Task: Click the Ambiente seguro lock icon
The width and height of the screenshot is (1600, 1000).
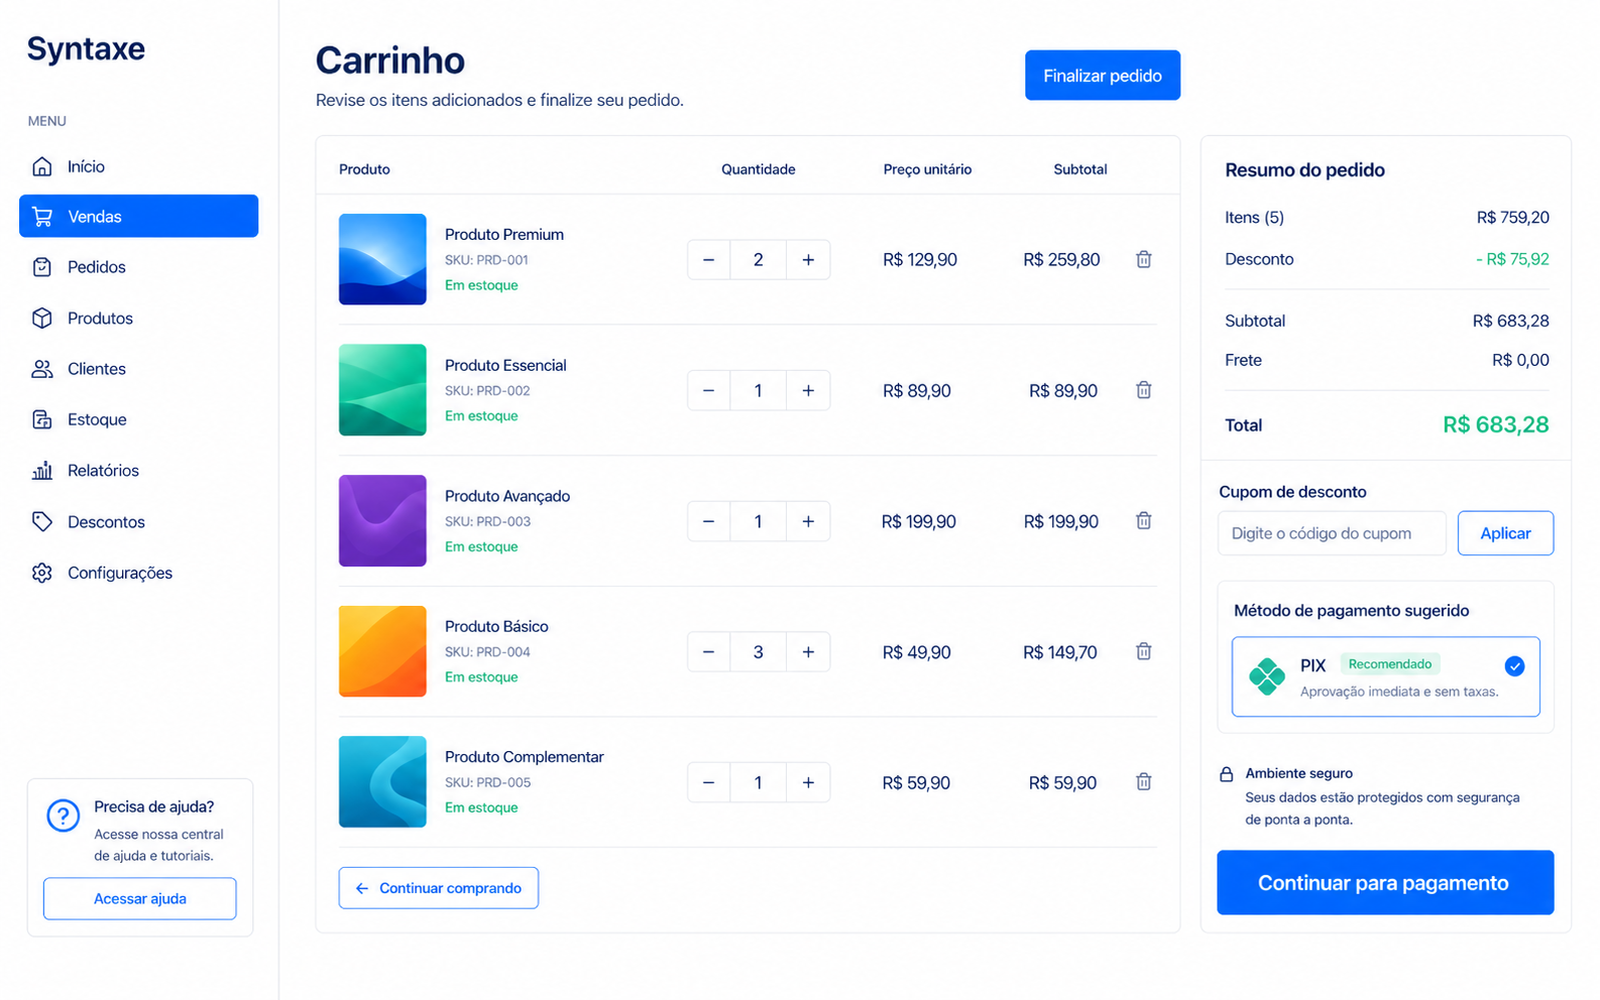Action: tap(1226, 774)
